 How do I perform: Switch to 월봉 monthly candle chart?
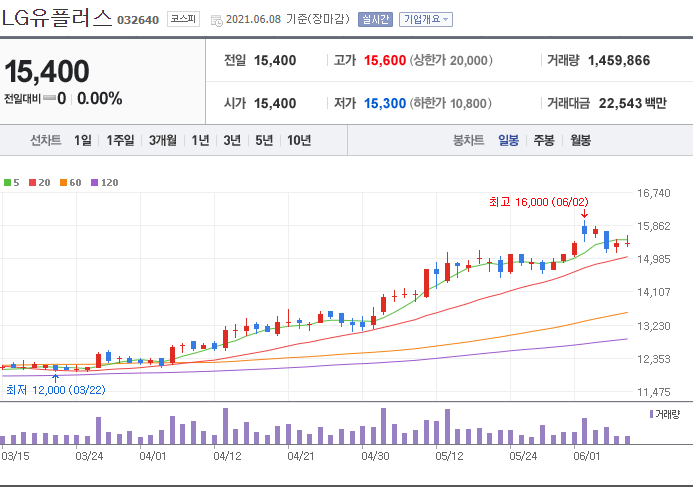click(x=580, y=141)
